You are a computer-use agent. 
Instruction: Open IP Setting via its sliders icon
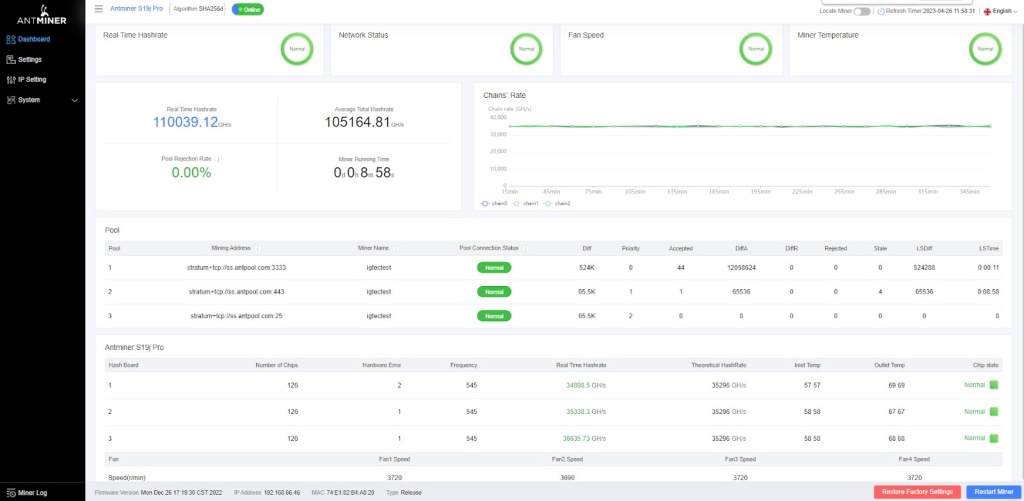click(x=10, y=80)
